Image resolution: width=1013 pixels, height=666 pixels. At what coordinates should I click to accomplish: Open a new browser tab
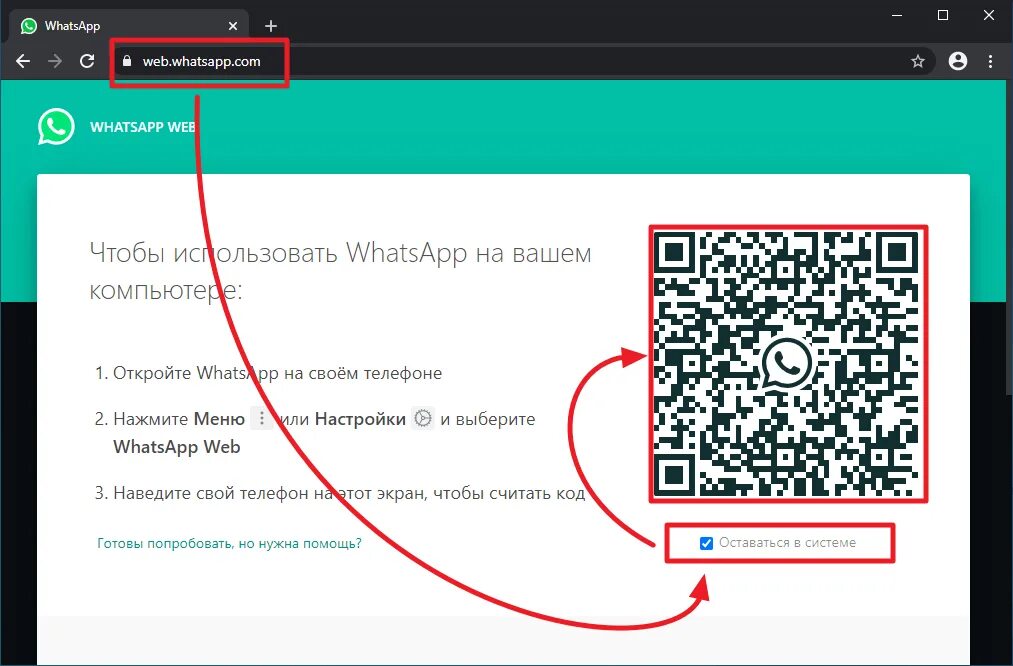[271, 26]
